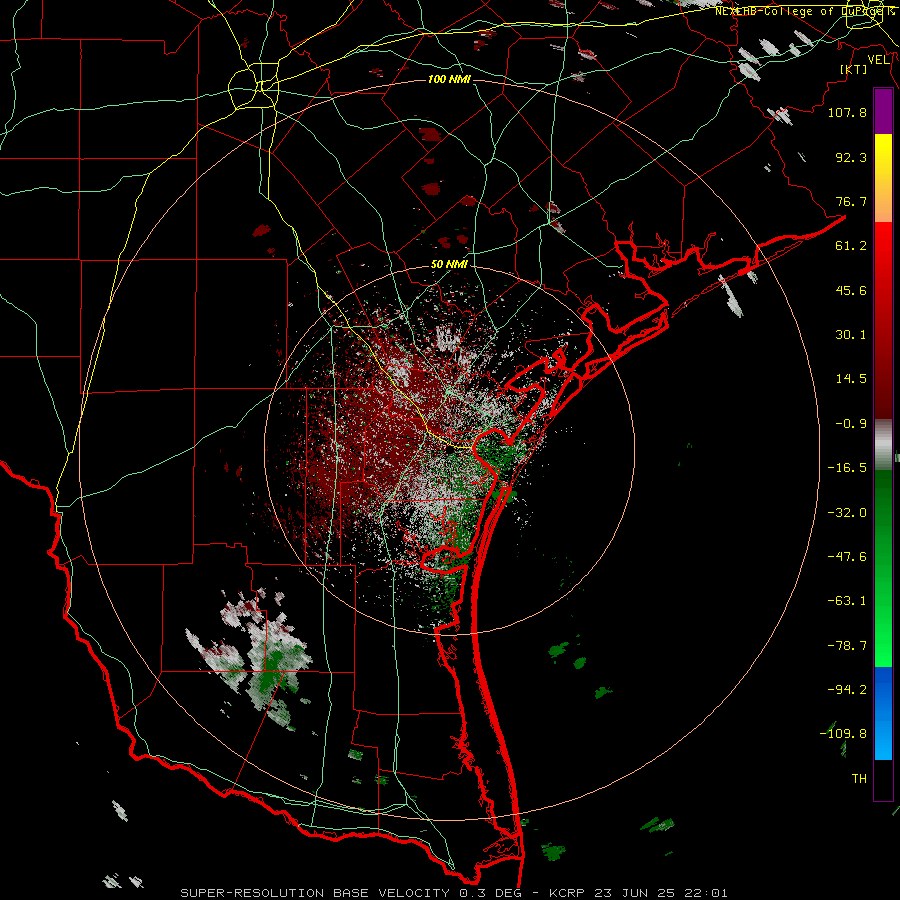The height and width of the screenshot is (900, 900).
Task: Click the 76.7 scale value
Action: (x=851, y=201)
